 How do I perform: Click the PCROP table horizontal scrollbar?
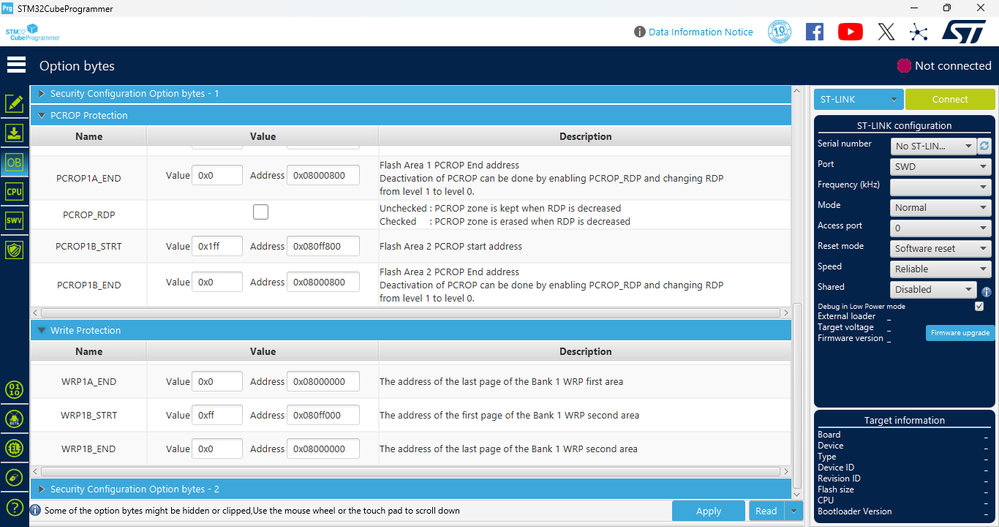tap(411, 313)
